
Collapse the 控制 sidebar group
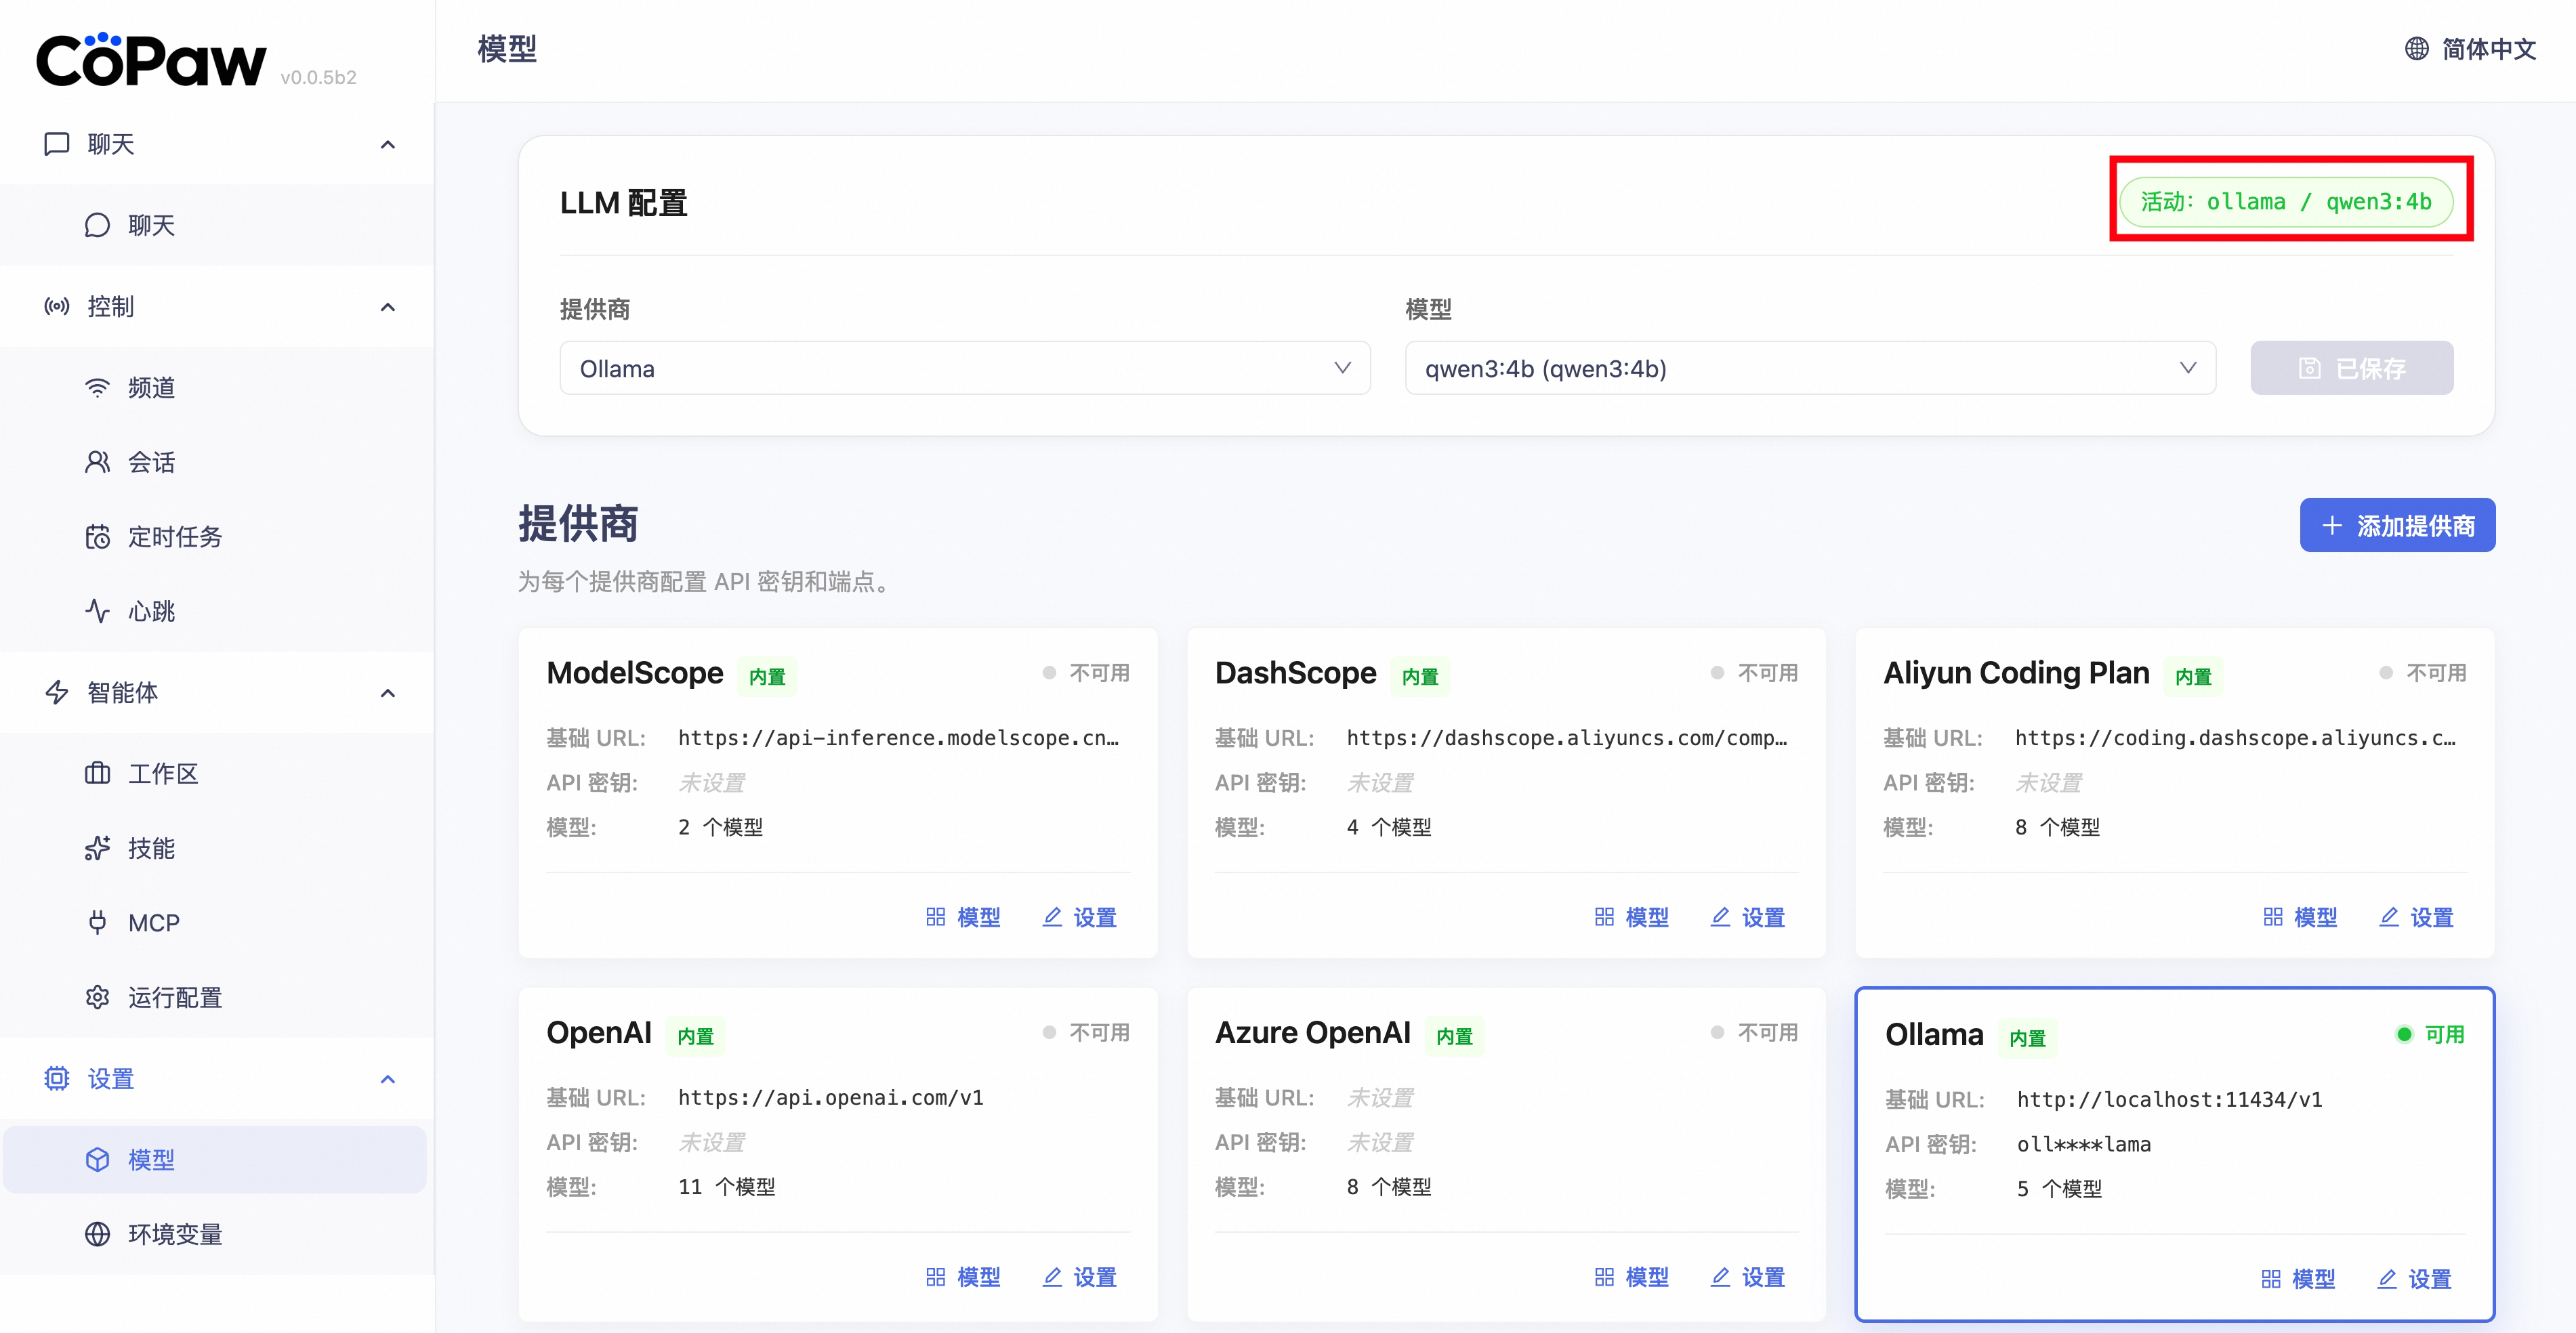[x=388, y=306]
